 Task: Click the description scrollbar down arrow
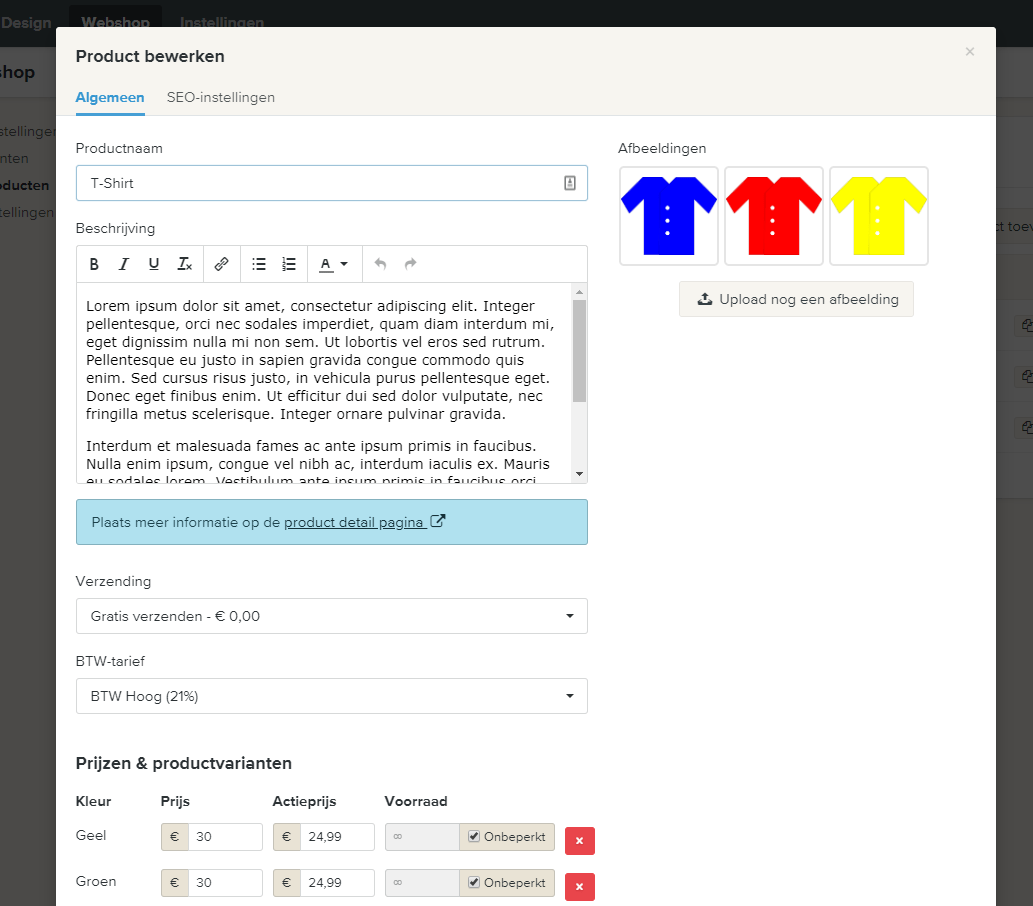580,474
